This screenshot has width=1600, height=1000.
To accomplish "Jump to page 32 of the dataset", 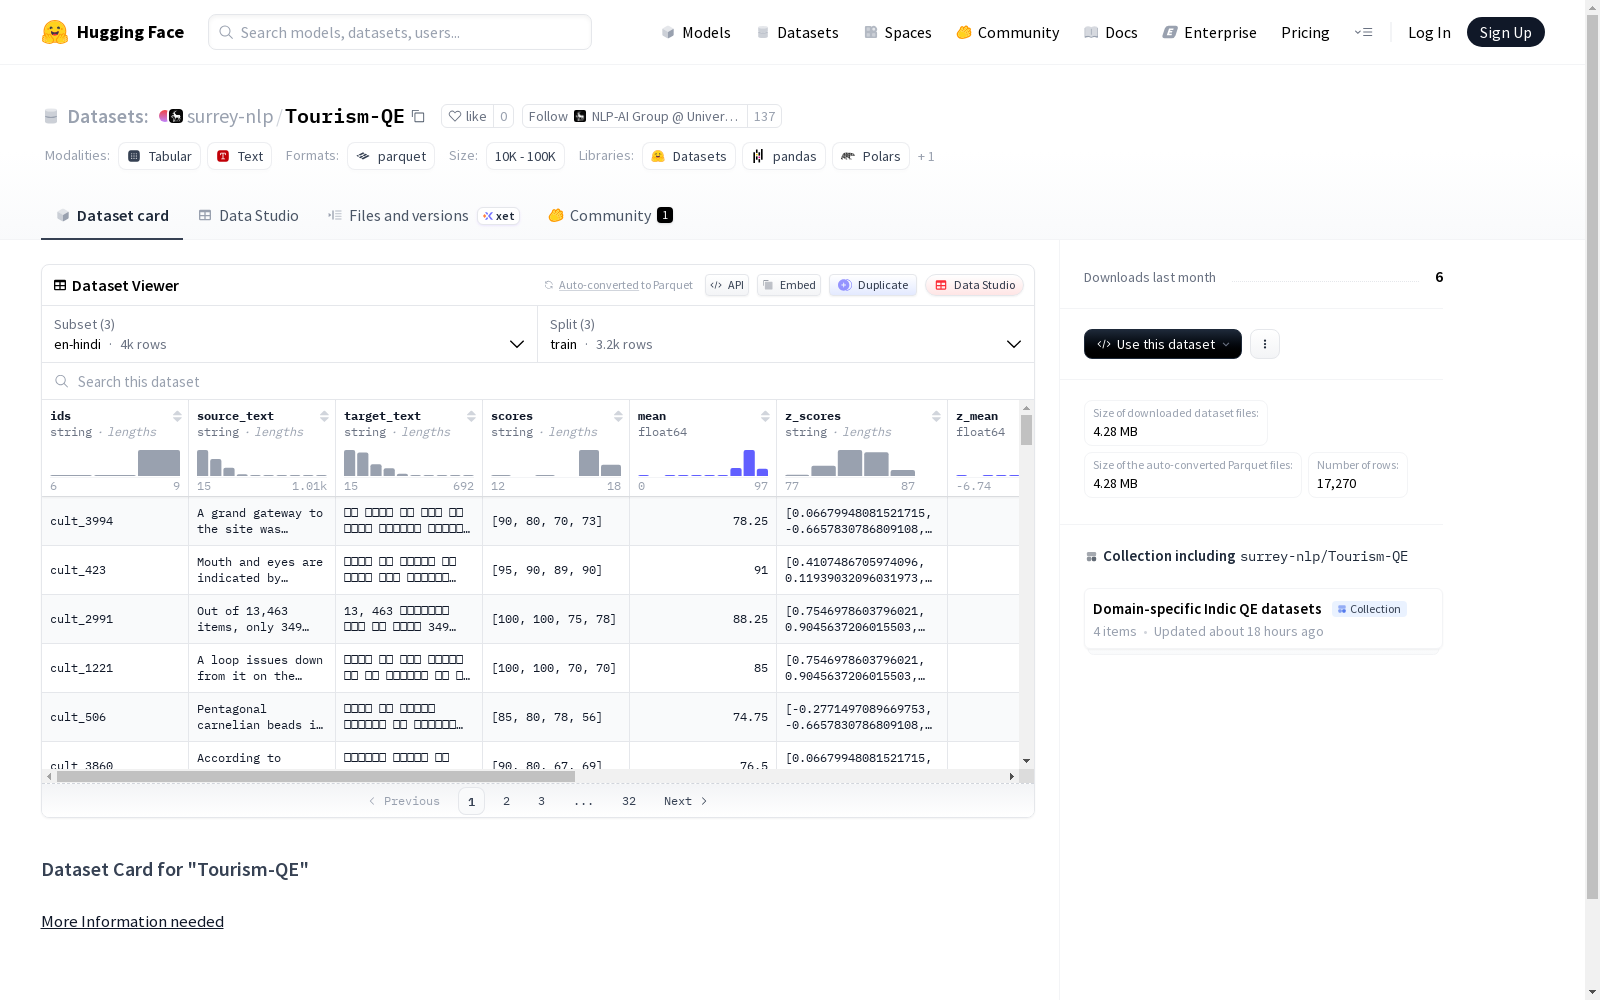I will coord(629,801).
